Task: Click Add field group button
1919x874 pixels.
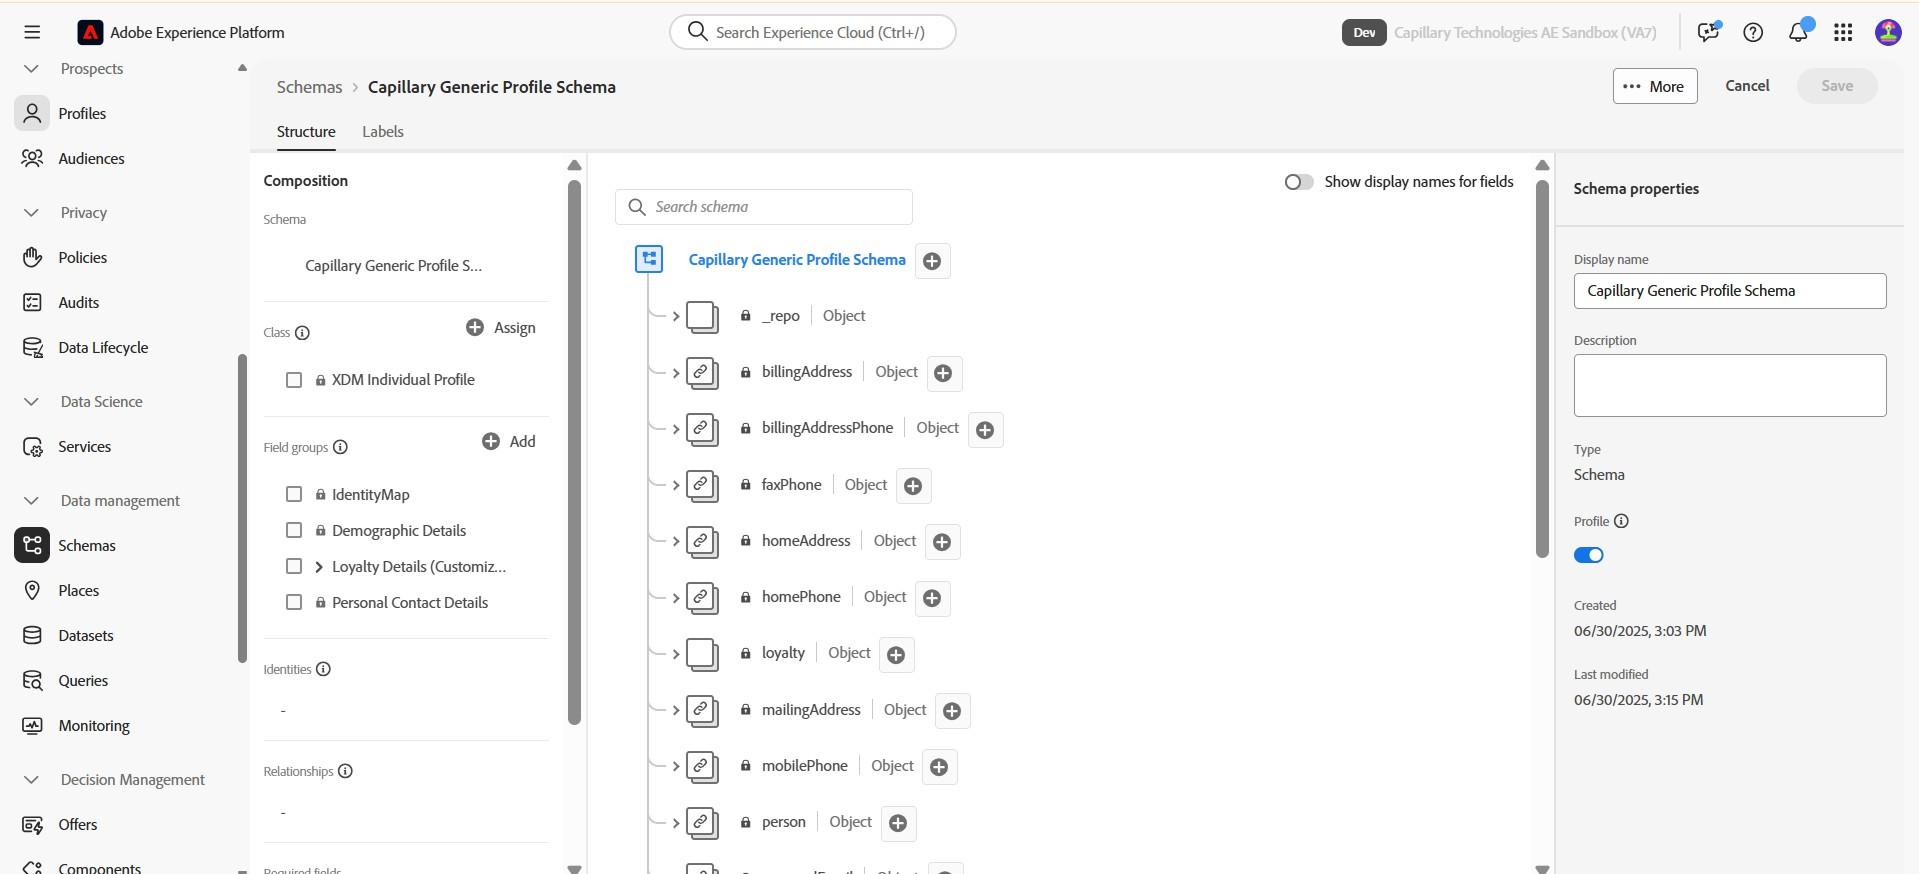Action: 509,442
